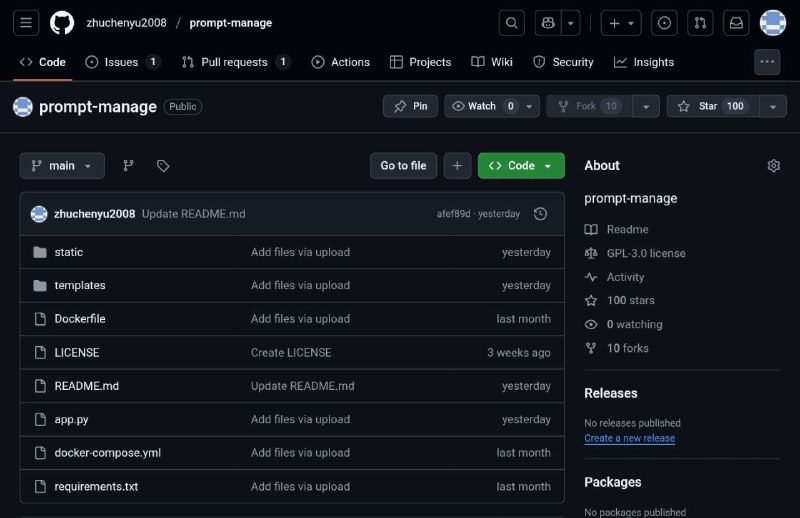The width and height of the screenshot is (800, 518).
Task: Open the app.py file
Action: coord(71,419)
